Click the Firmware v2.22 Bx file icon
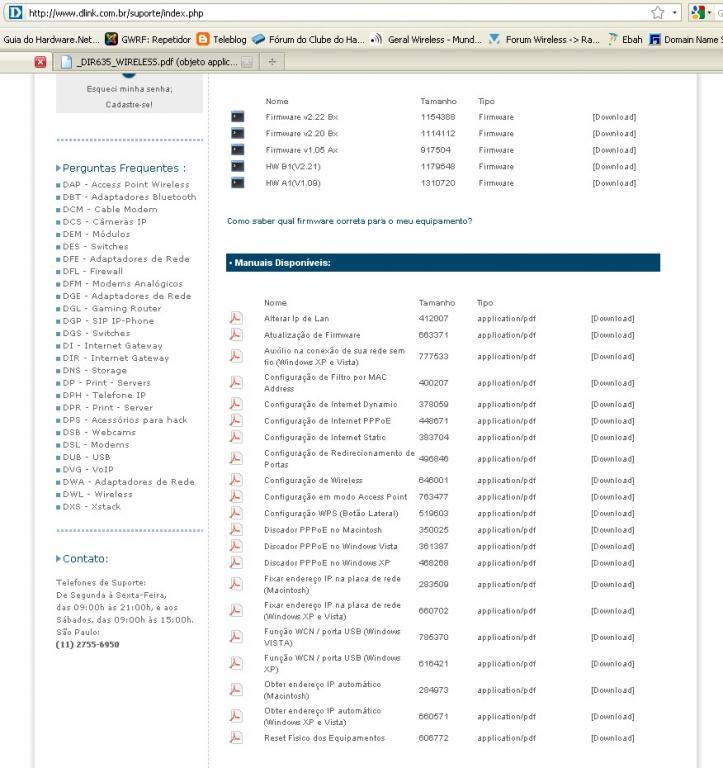723x768 pixels. pyautogui.click(x=238, y=117)
